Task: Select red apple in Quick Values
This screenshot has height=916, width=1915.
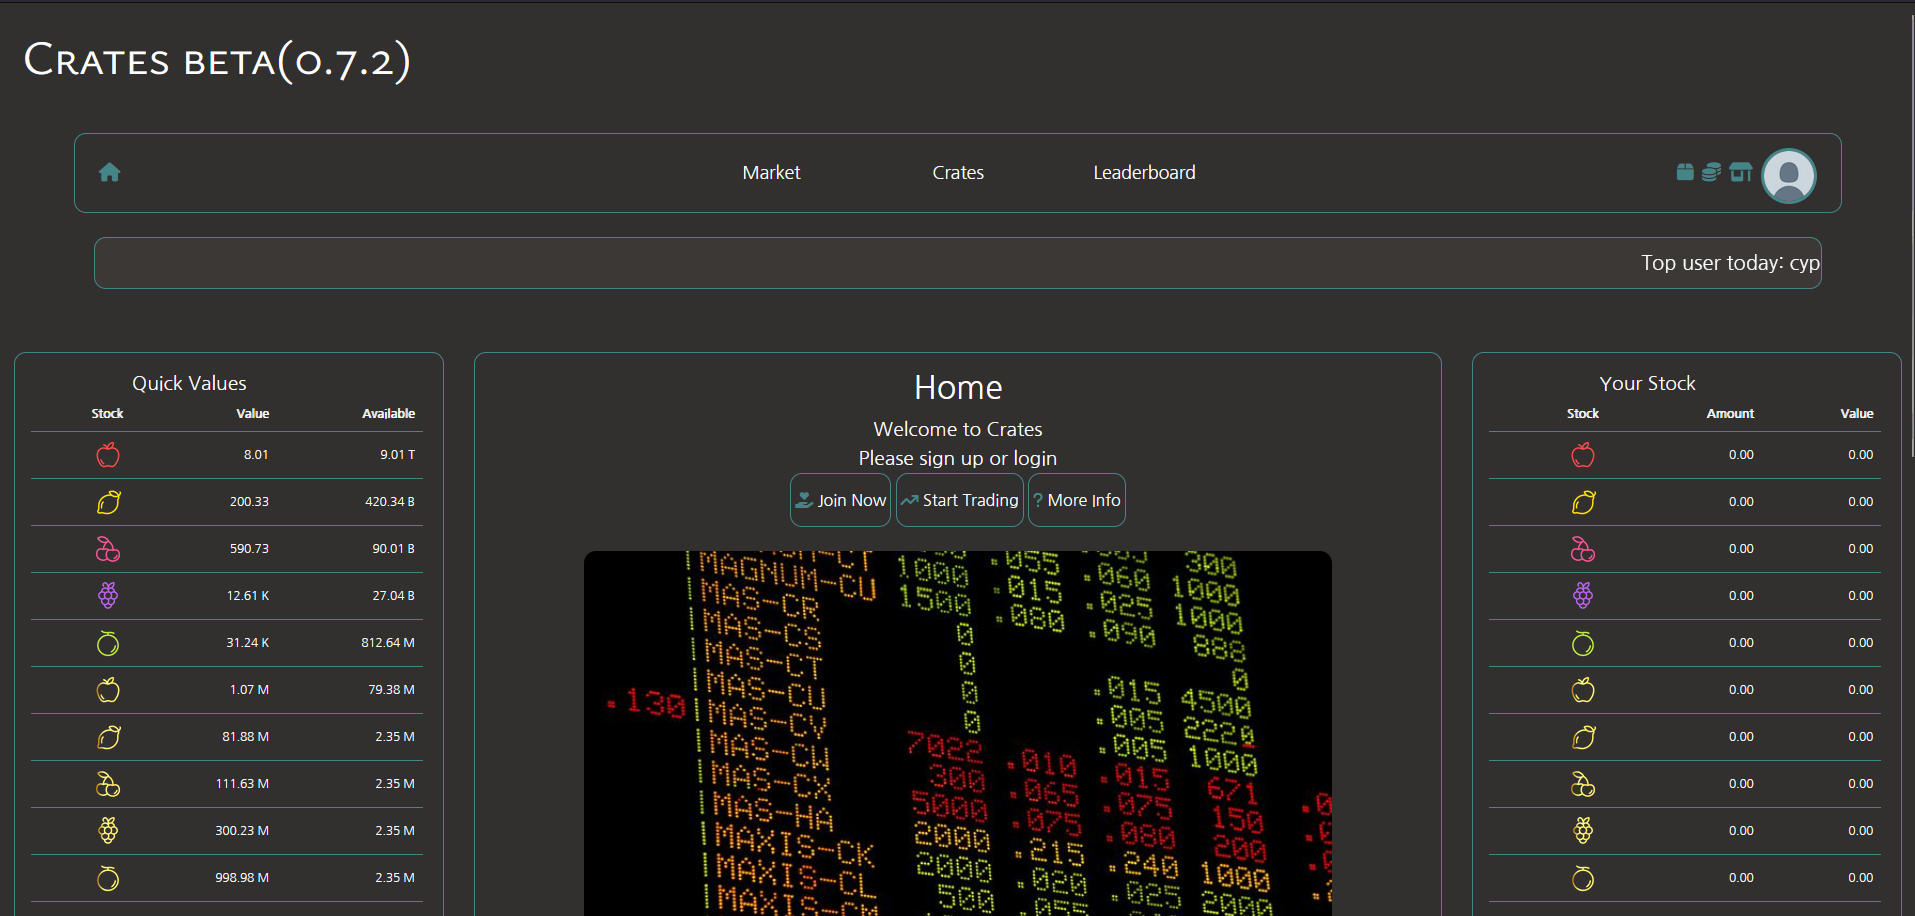Action: [108, 455]
